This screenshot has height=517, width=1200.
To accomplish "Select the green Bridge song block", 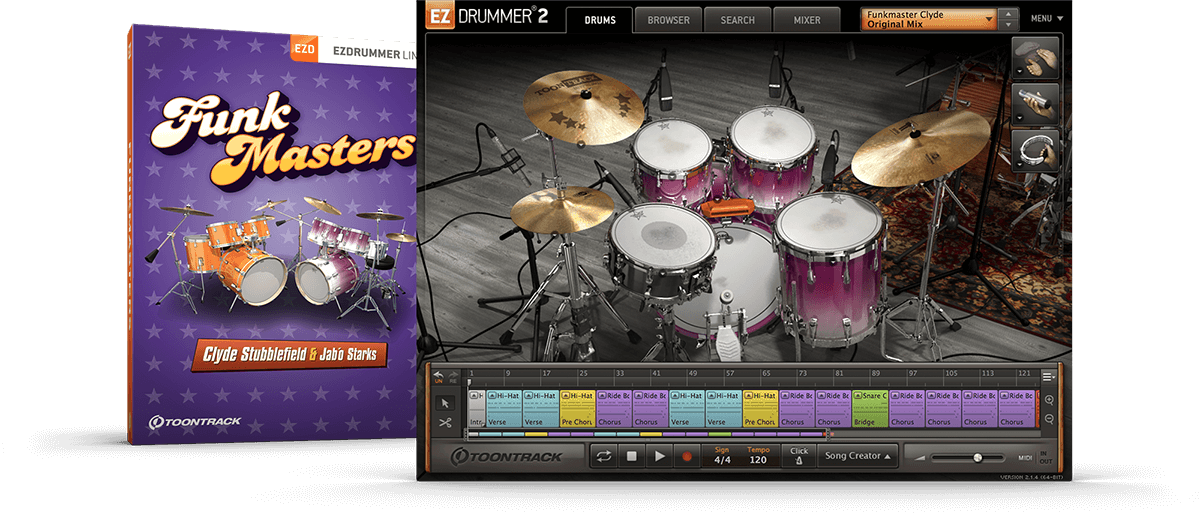I will click(870, 408).
